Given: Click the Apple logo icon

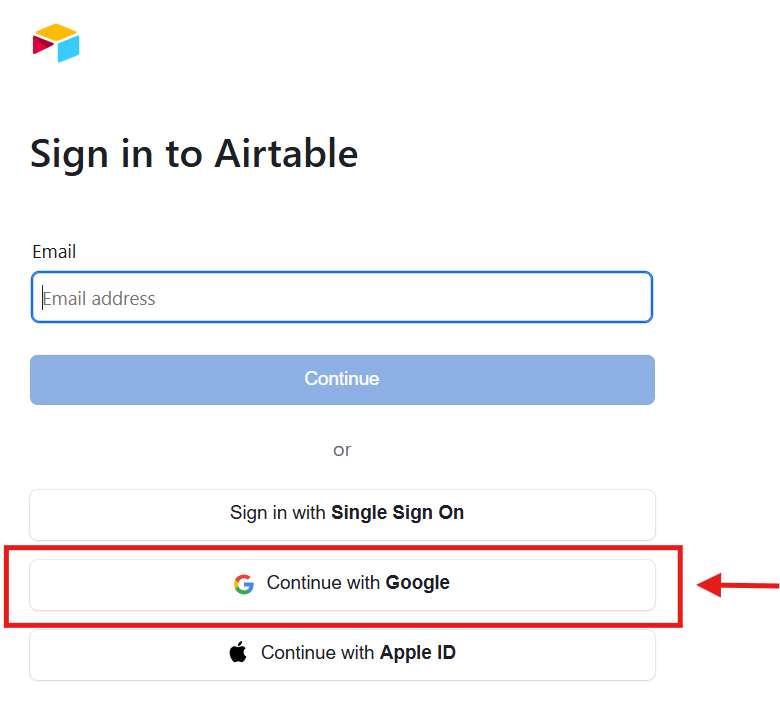Looking at the screenshot, I should pos(238,654).
